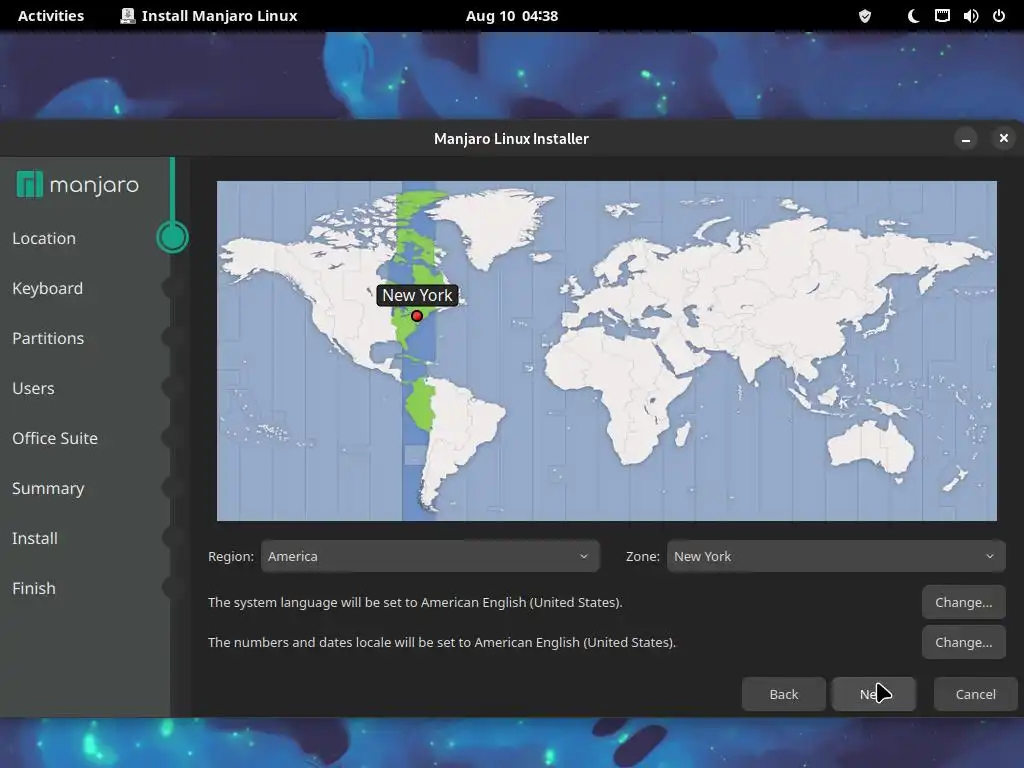Open the Activities overview

point(51,16)
